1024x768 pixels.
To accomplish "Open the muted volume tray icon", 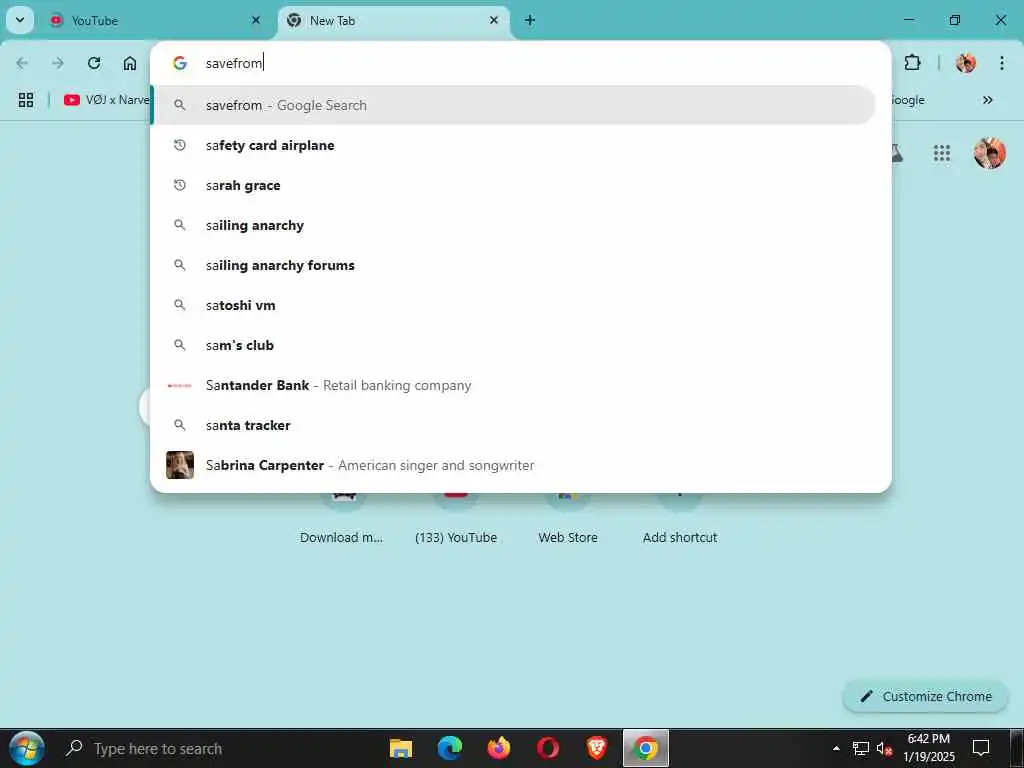I will pyautogui.click(x=884, y=748).
